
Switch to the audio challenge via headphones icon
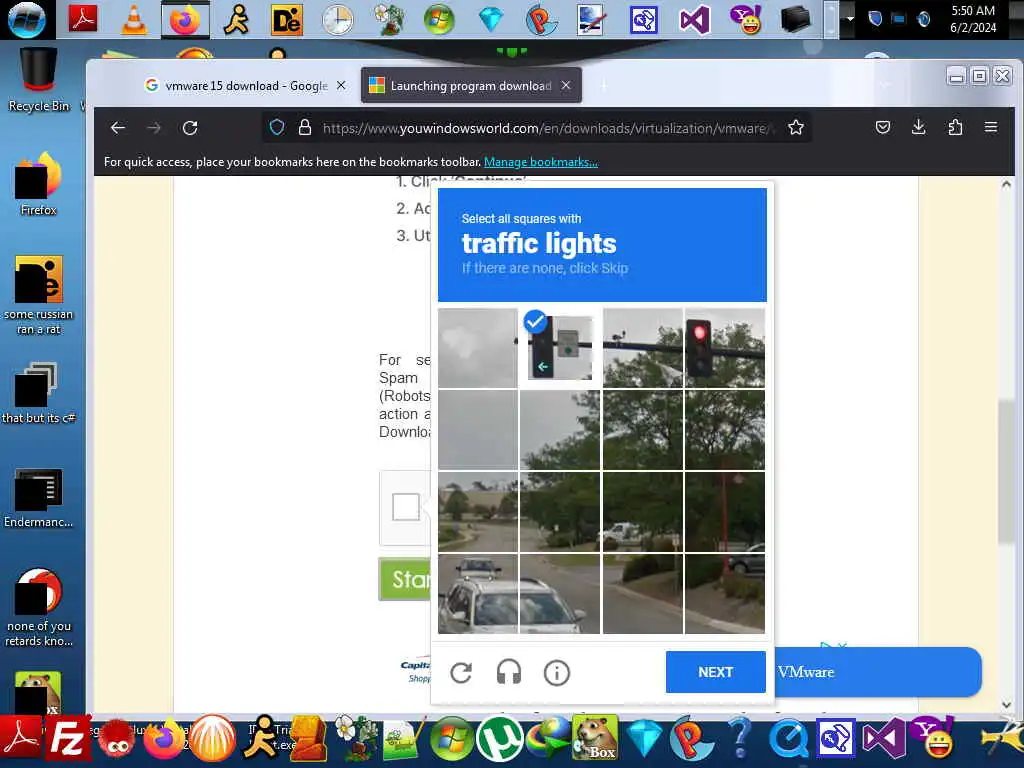coord(509,672)
